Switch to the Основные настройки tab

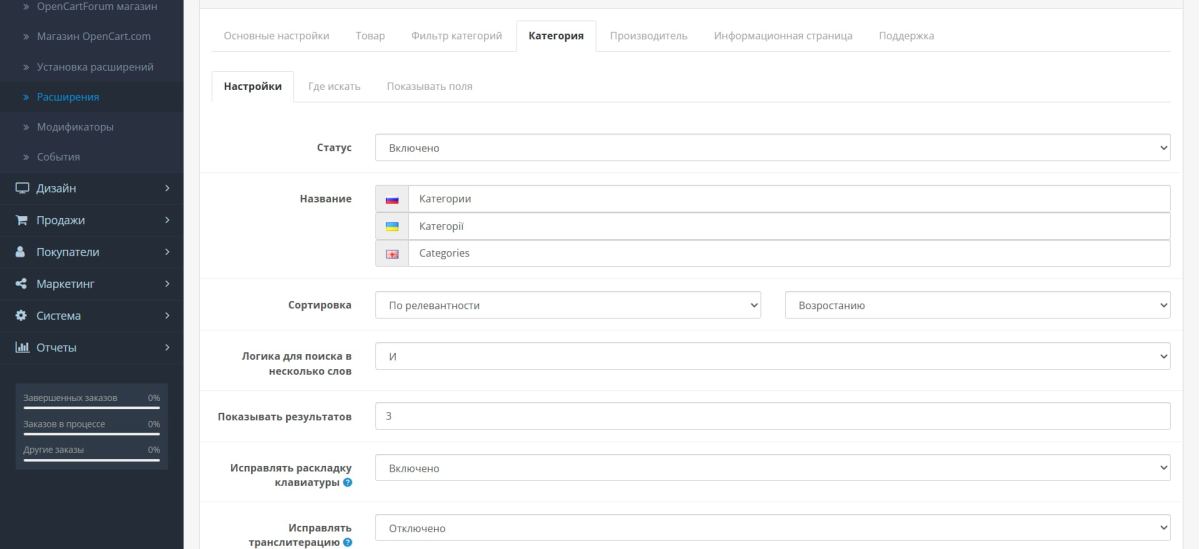click(276, 36)
